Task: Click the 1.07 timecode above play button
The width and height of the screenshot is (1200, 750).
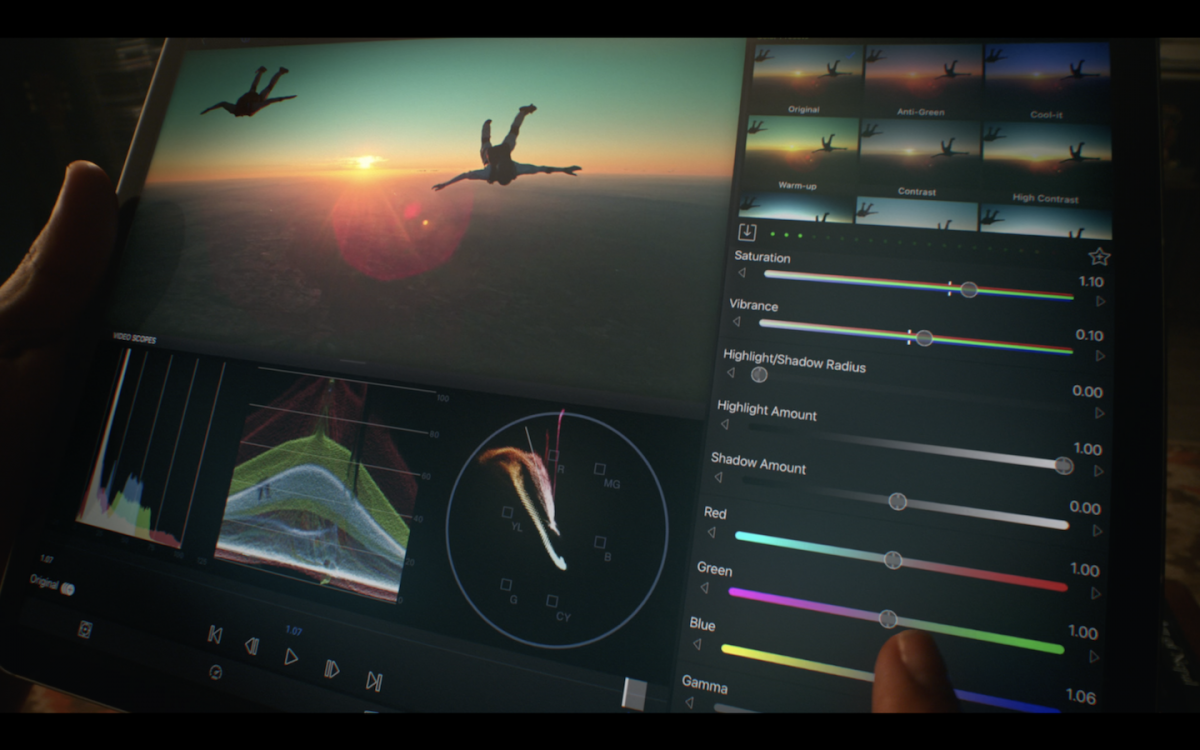Action: [293, 631]
